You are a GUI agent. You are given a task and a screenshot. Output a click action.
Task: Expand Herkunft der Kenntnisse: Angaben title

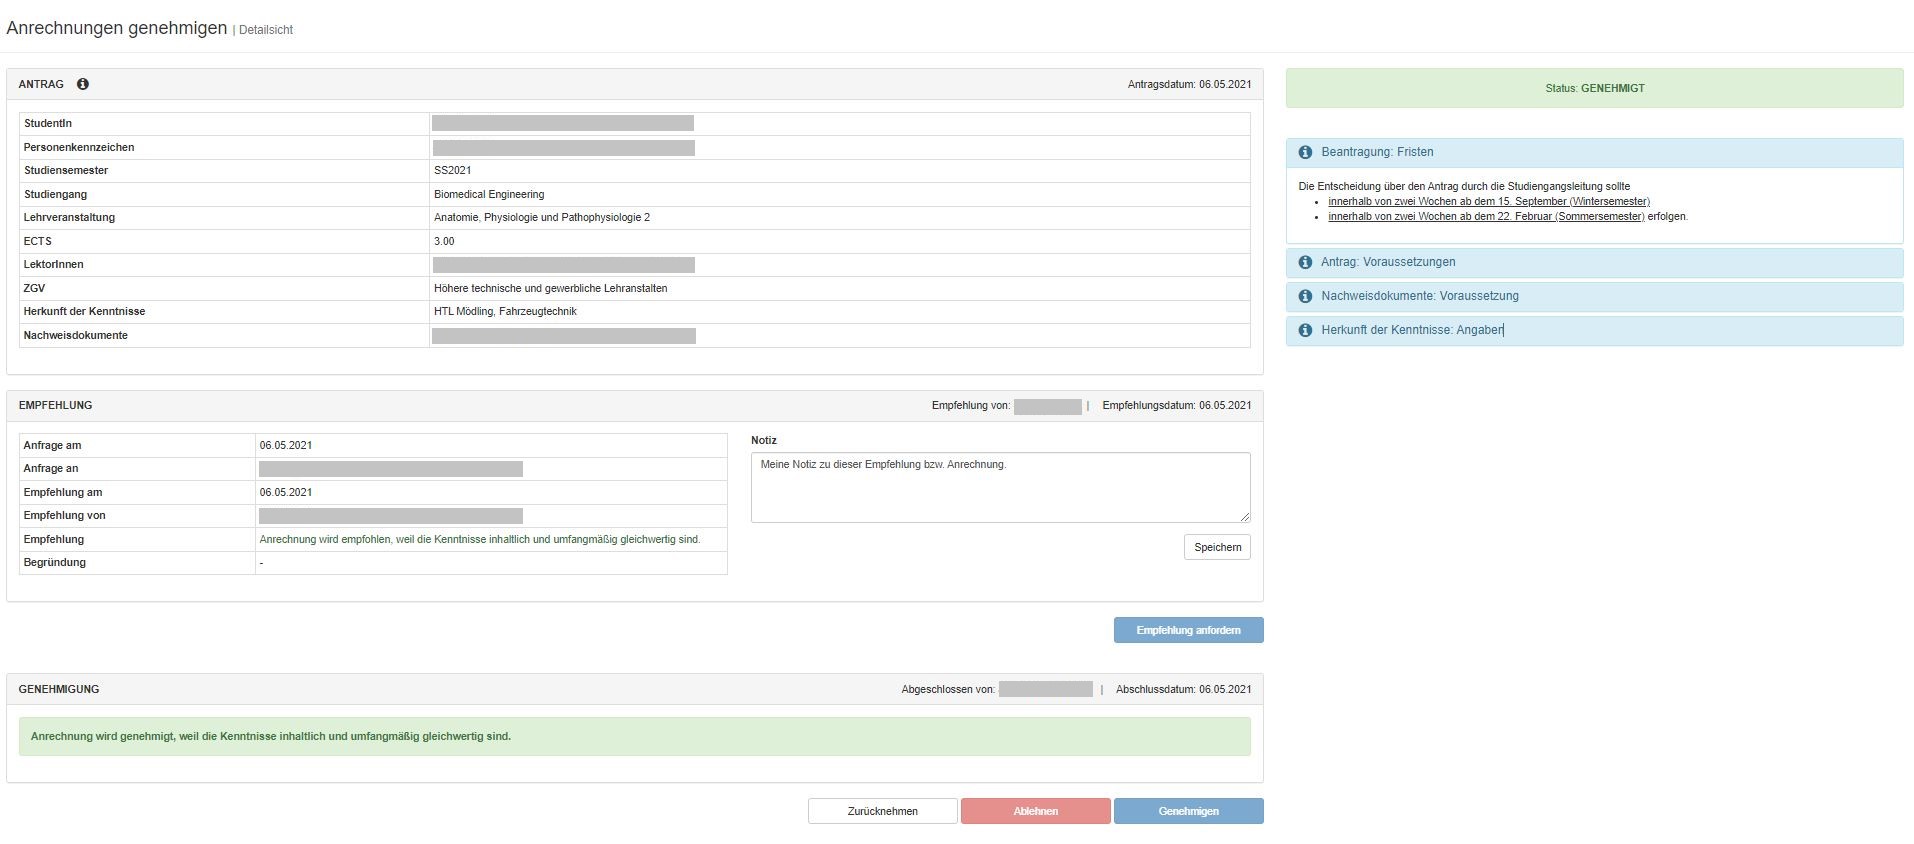[1411, 330]
